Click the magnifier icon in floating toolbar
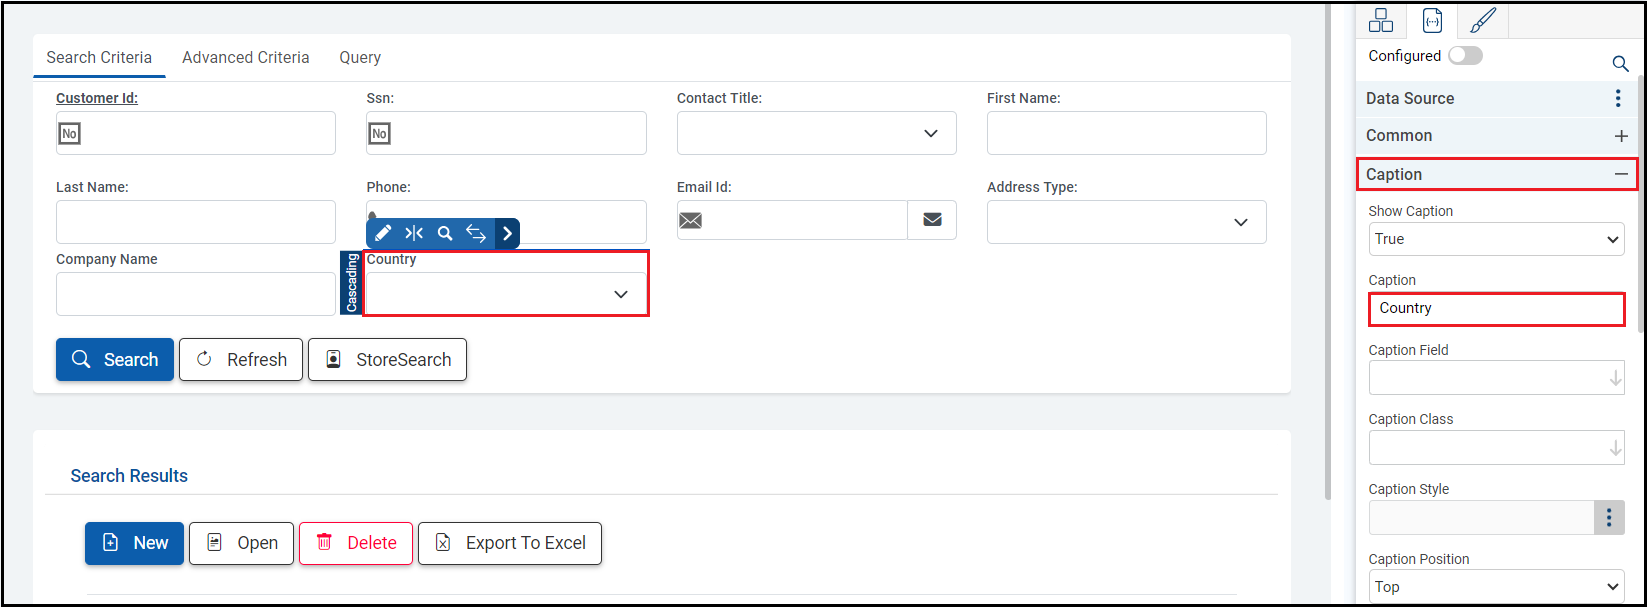This screenshot has width=1647, height=607. [x=445, y=233]
